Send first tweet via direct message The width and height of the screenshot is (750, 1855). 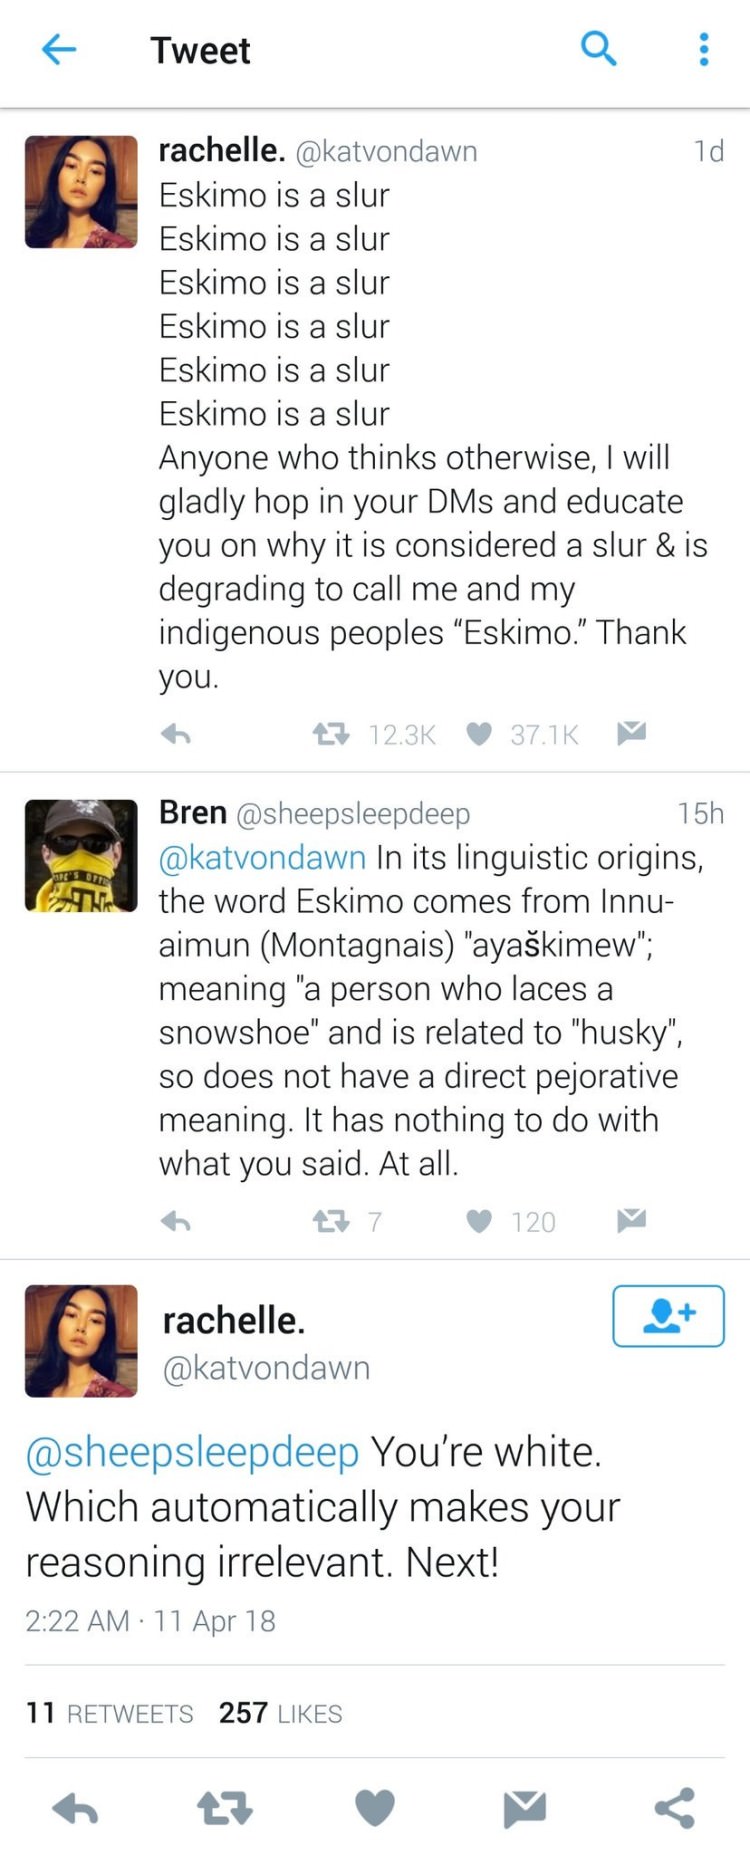631,733
